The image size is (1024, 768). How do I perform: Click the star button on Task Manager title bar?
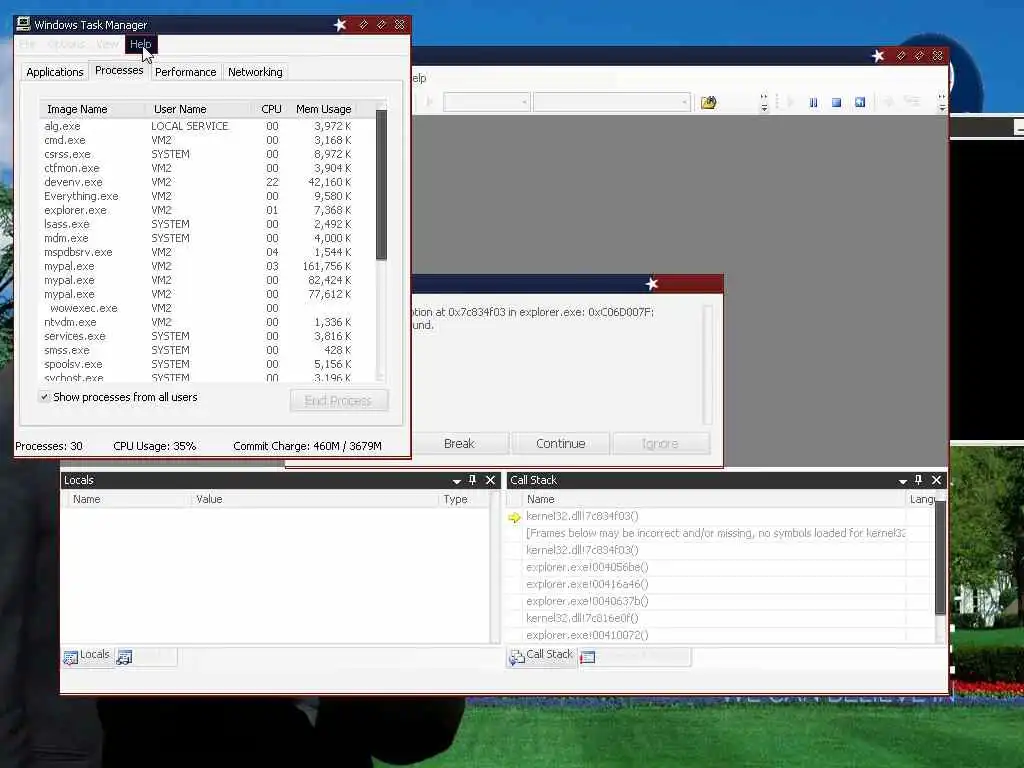[x=340, y=25]
